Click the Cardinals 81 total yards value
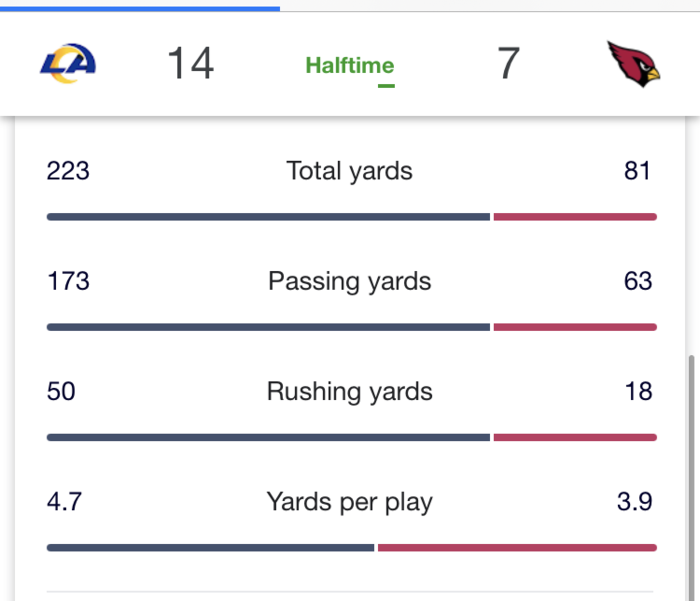 pos(638,171)
